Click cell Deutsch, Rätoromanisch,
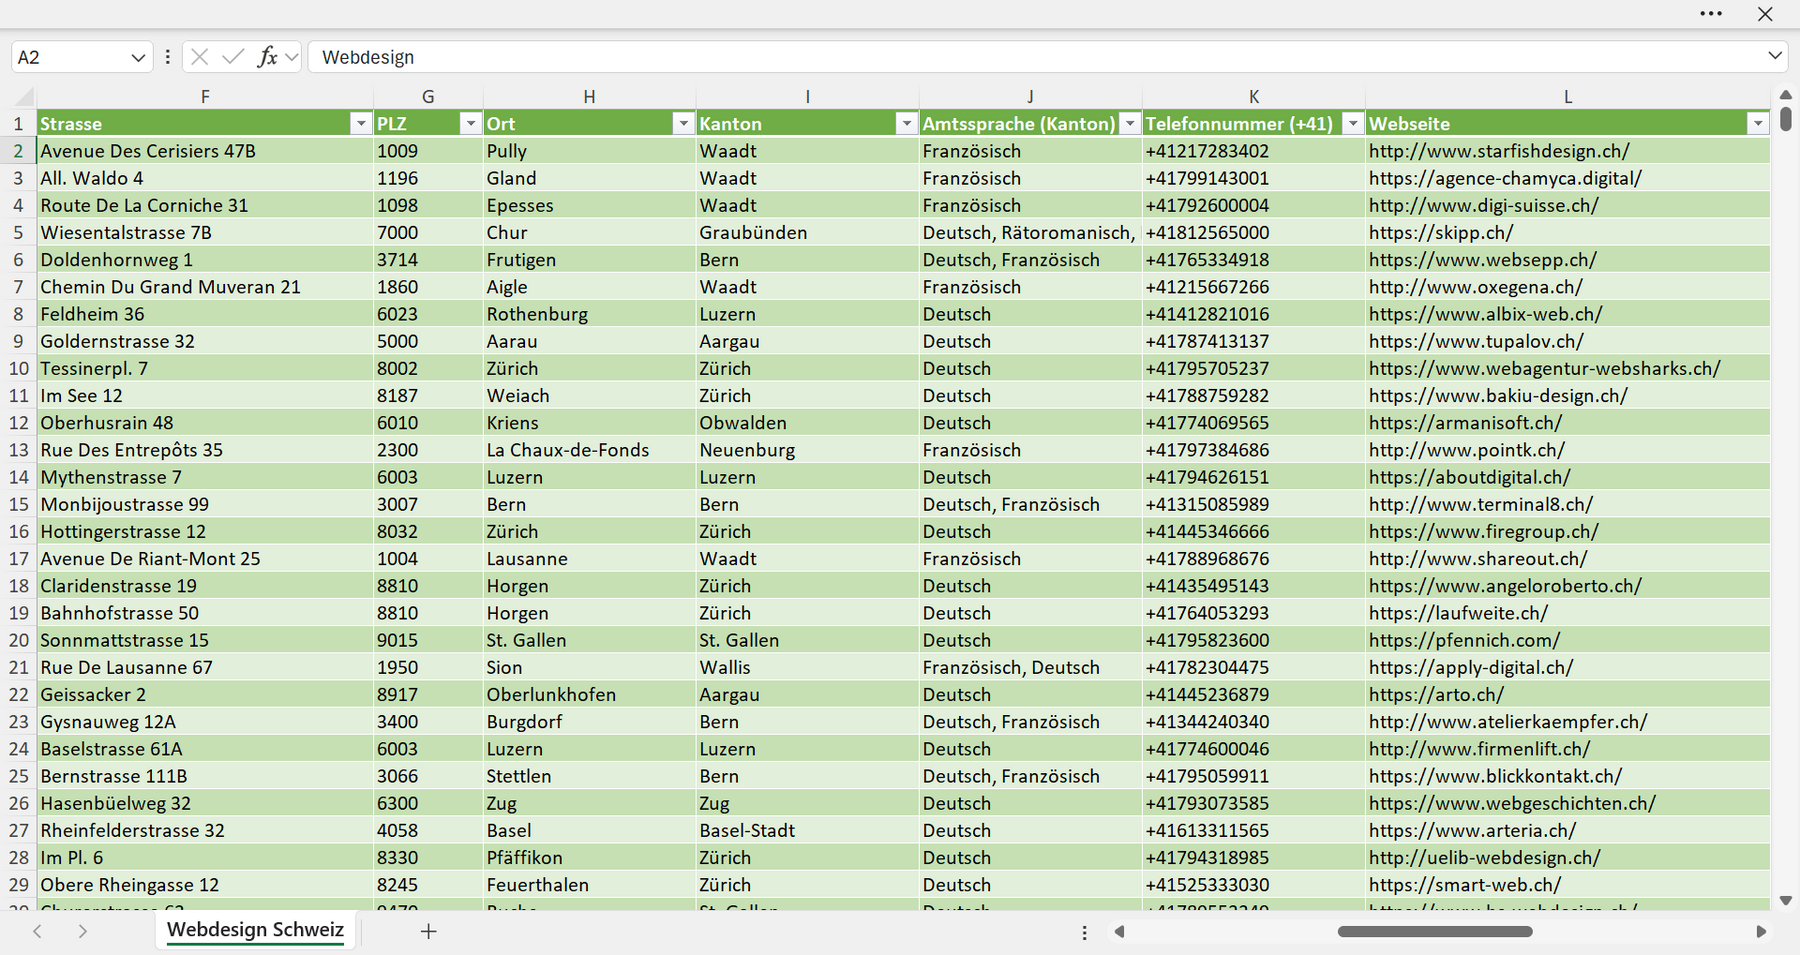The width and height of the screenshot is (1800, 955). (1031, 232)
